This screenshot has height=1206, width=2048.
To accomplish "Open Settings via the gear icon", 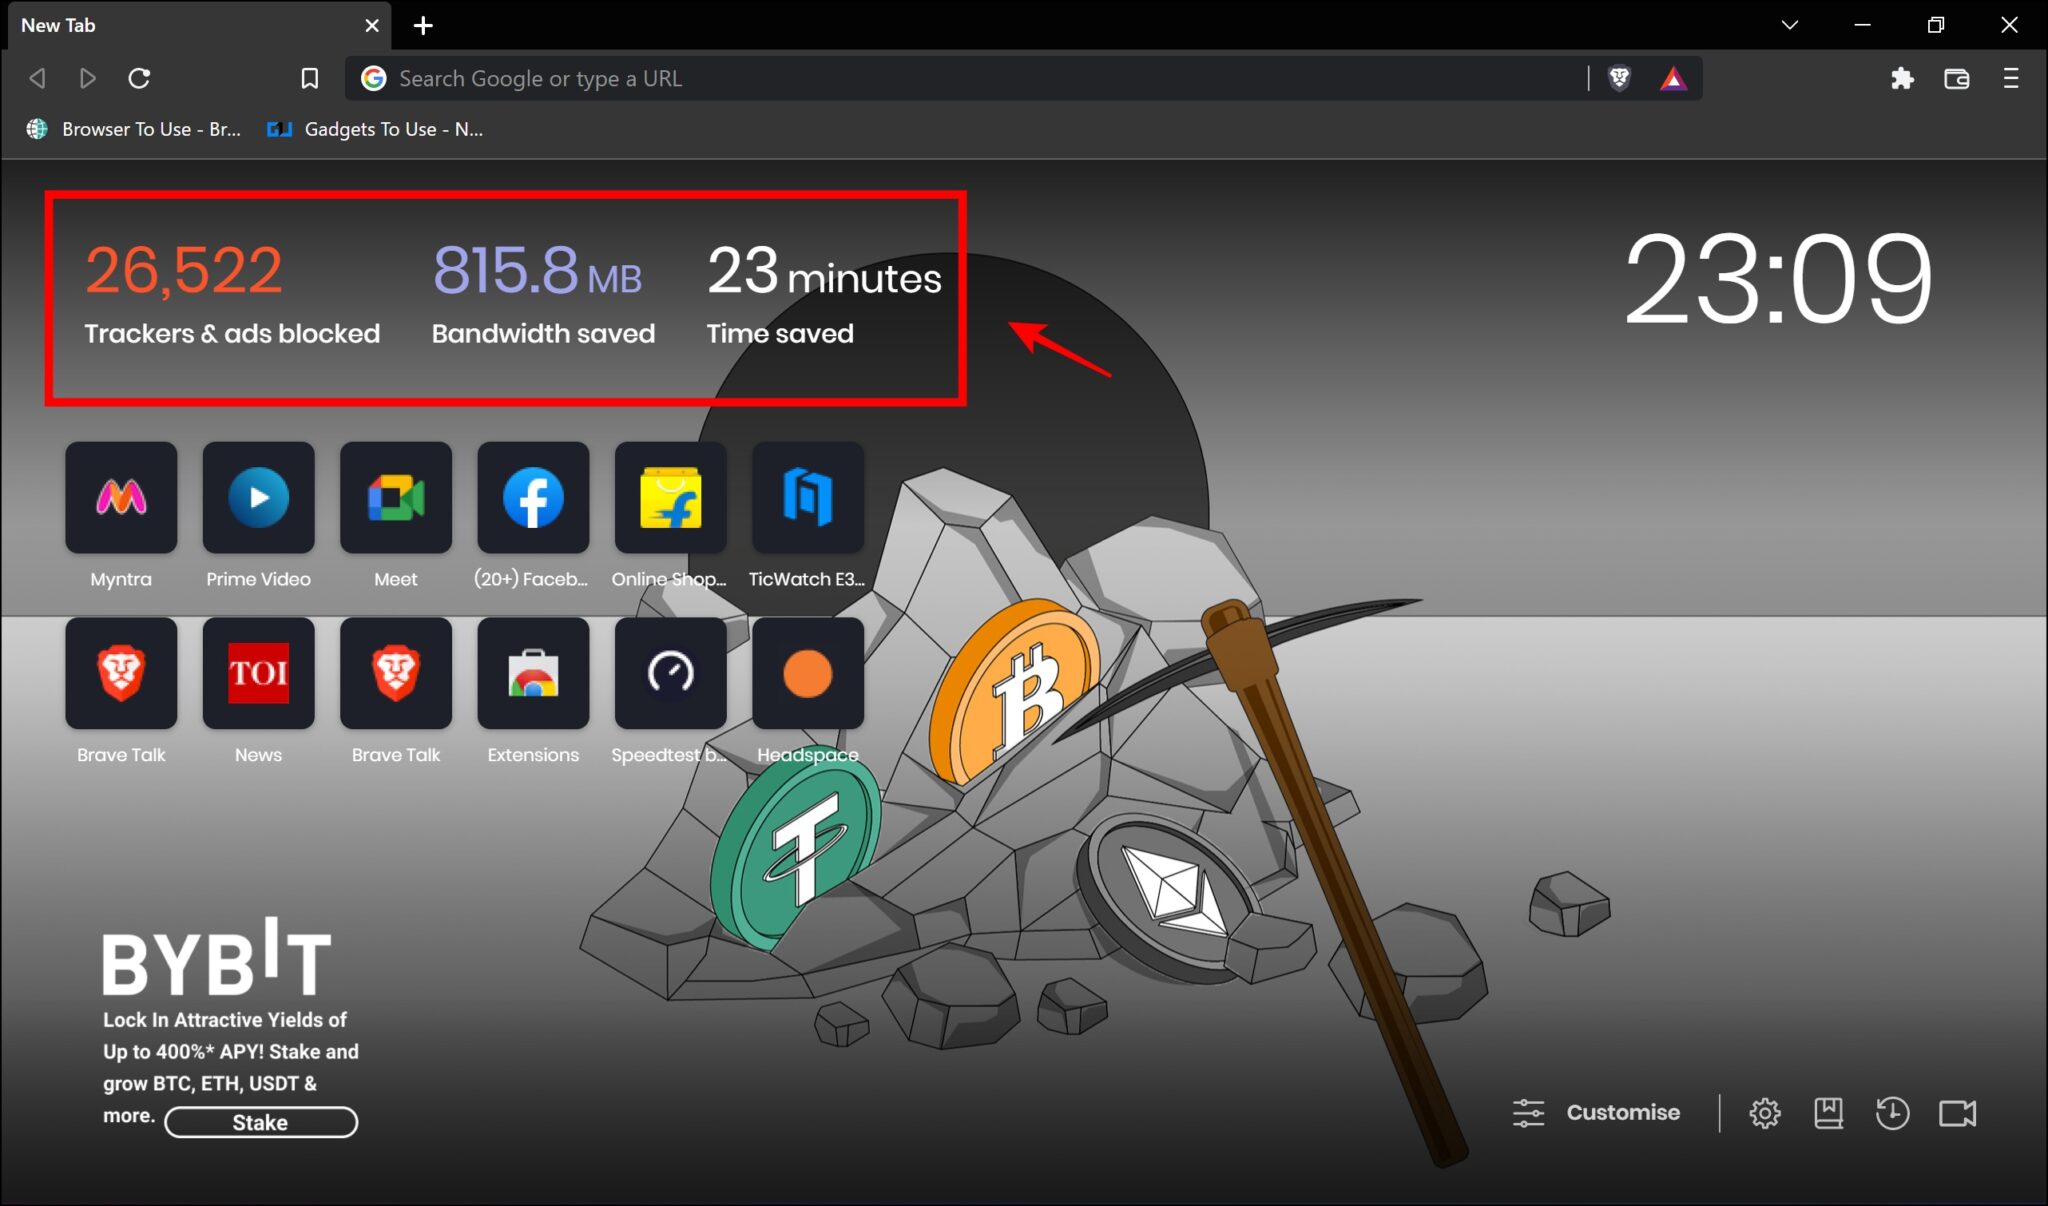I will [1764, 1112].
